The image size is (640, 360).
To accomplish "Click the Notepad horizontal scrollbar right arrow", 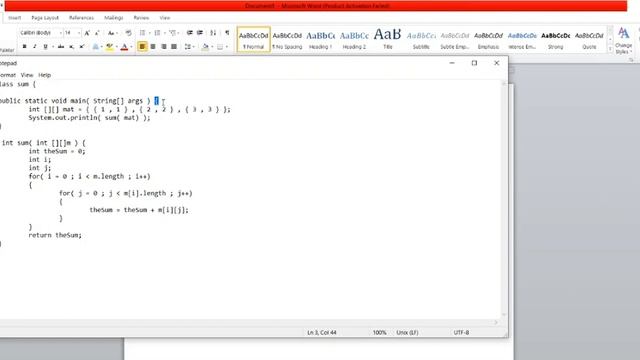I will pyautogui.click(x=496, y=322).
